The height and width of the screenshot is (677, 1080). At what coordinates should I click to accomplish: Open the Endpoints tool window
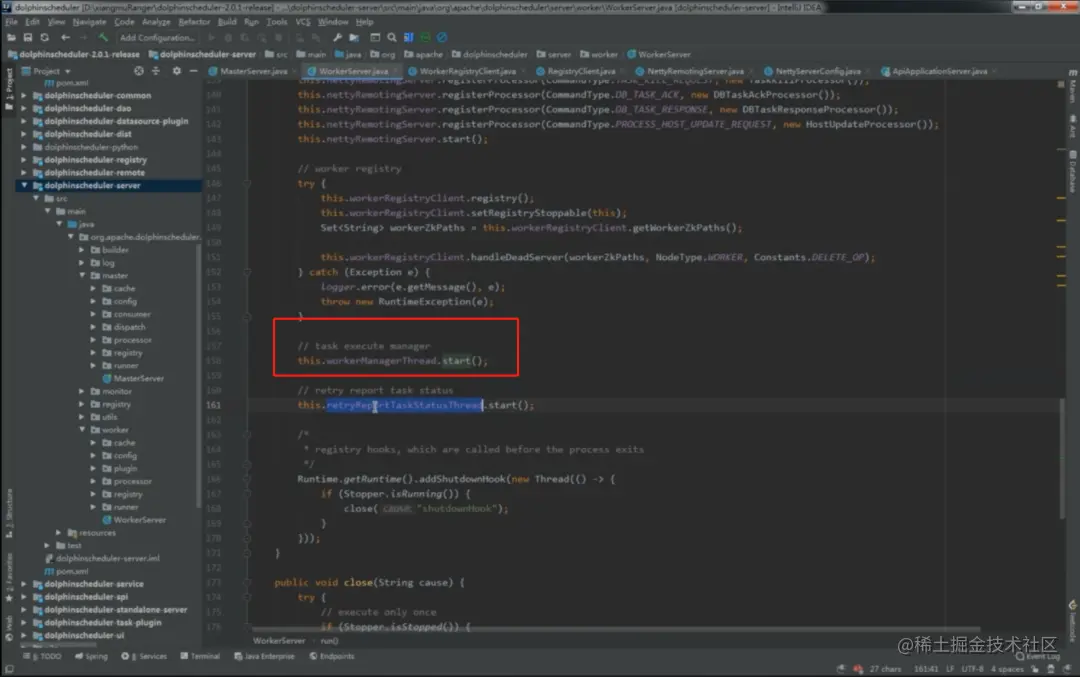pyautogui.click(x=332, y=656)
